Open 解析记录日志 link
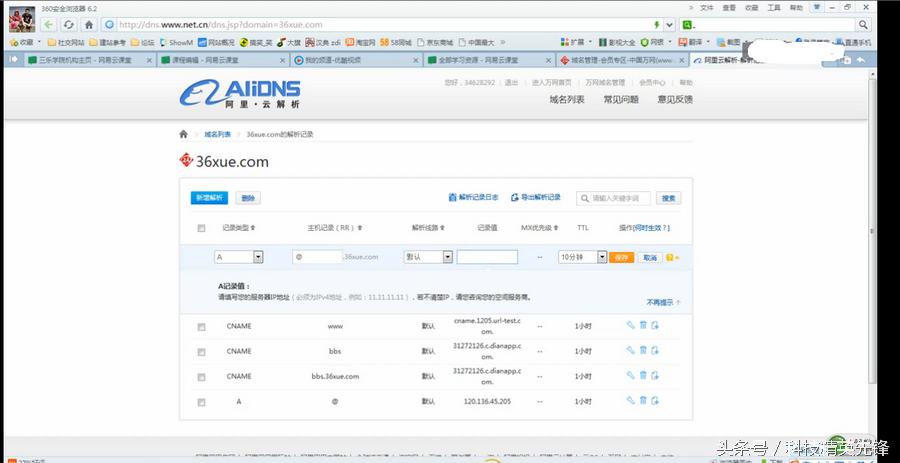Image resolution: width=900 pixels, height=463 pixels. pyautogui.click(x=474, y=197)
